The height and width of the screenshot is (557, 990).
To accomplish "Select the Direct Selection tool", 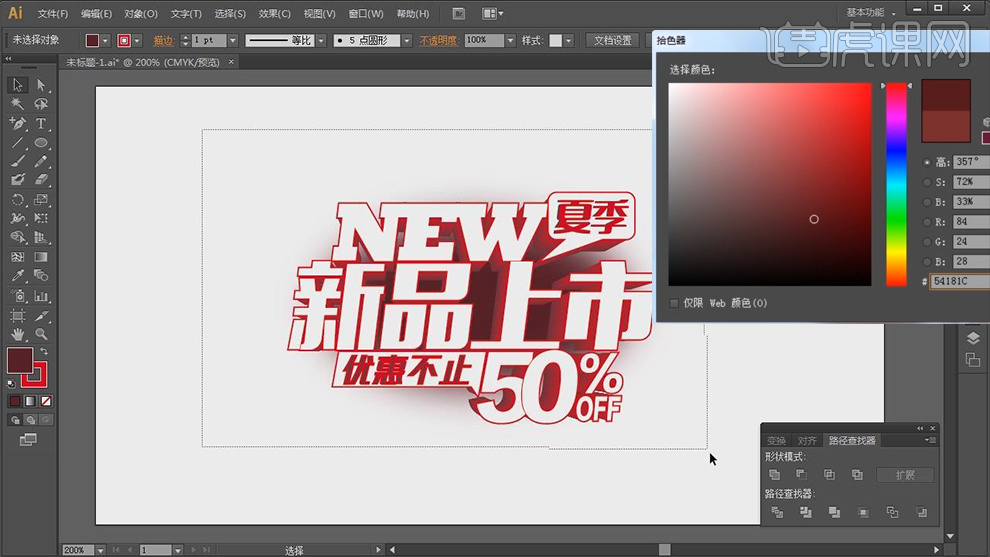I will [x=41, y=86].
